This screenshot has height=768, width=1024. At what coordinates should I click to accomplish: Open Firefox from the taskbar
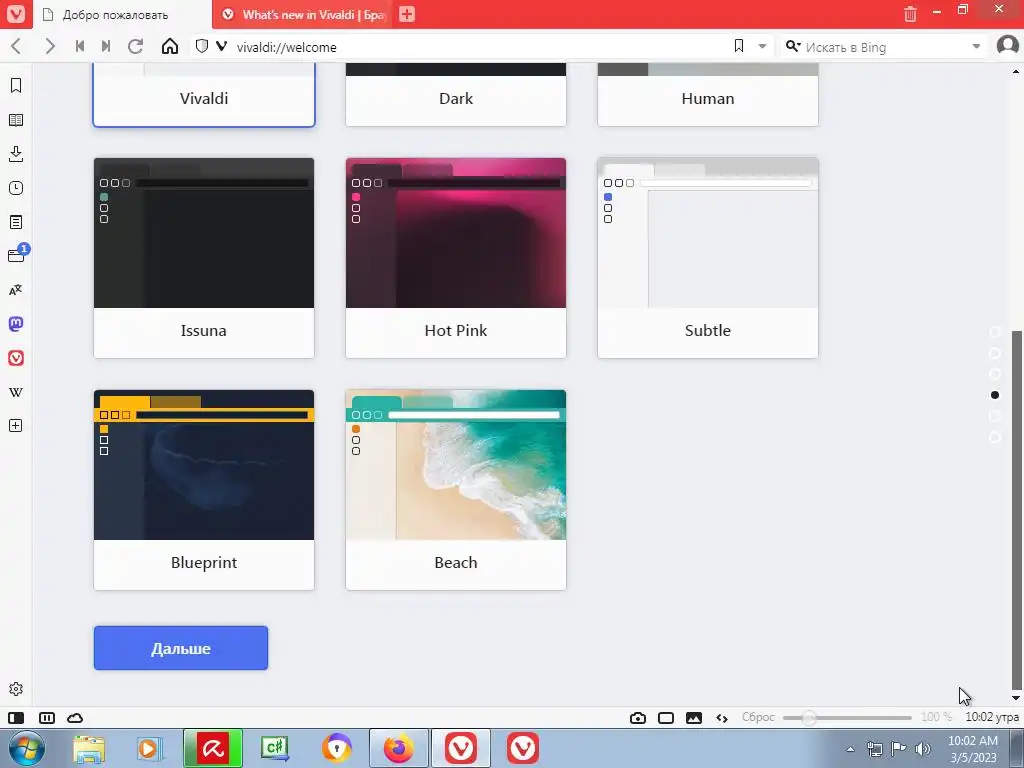click(x=398, y=748)
